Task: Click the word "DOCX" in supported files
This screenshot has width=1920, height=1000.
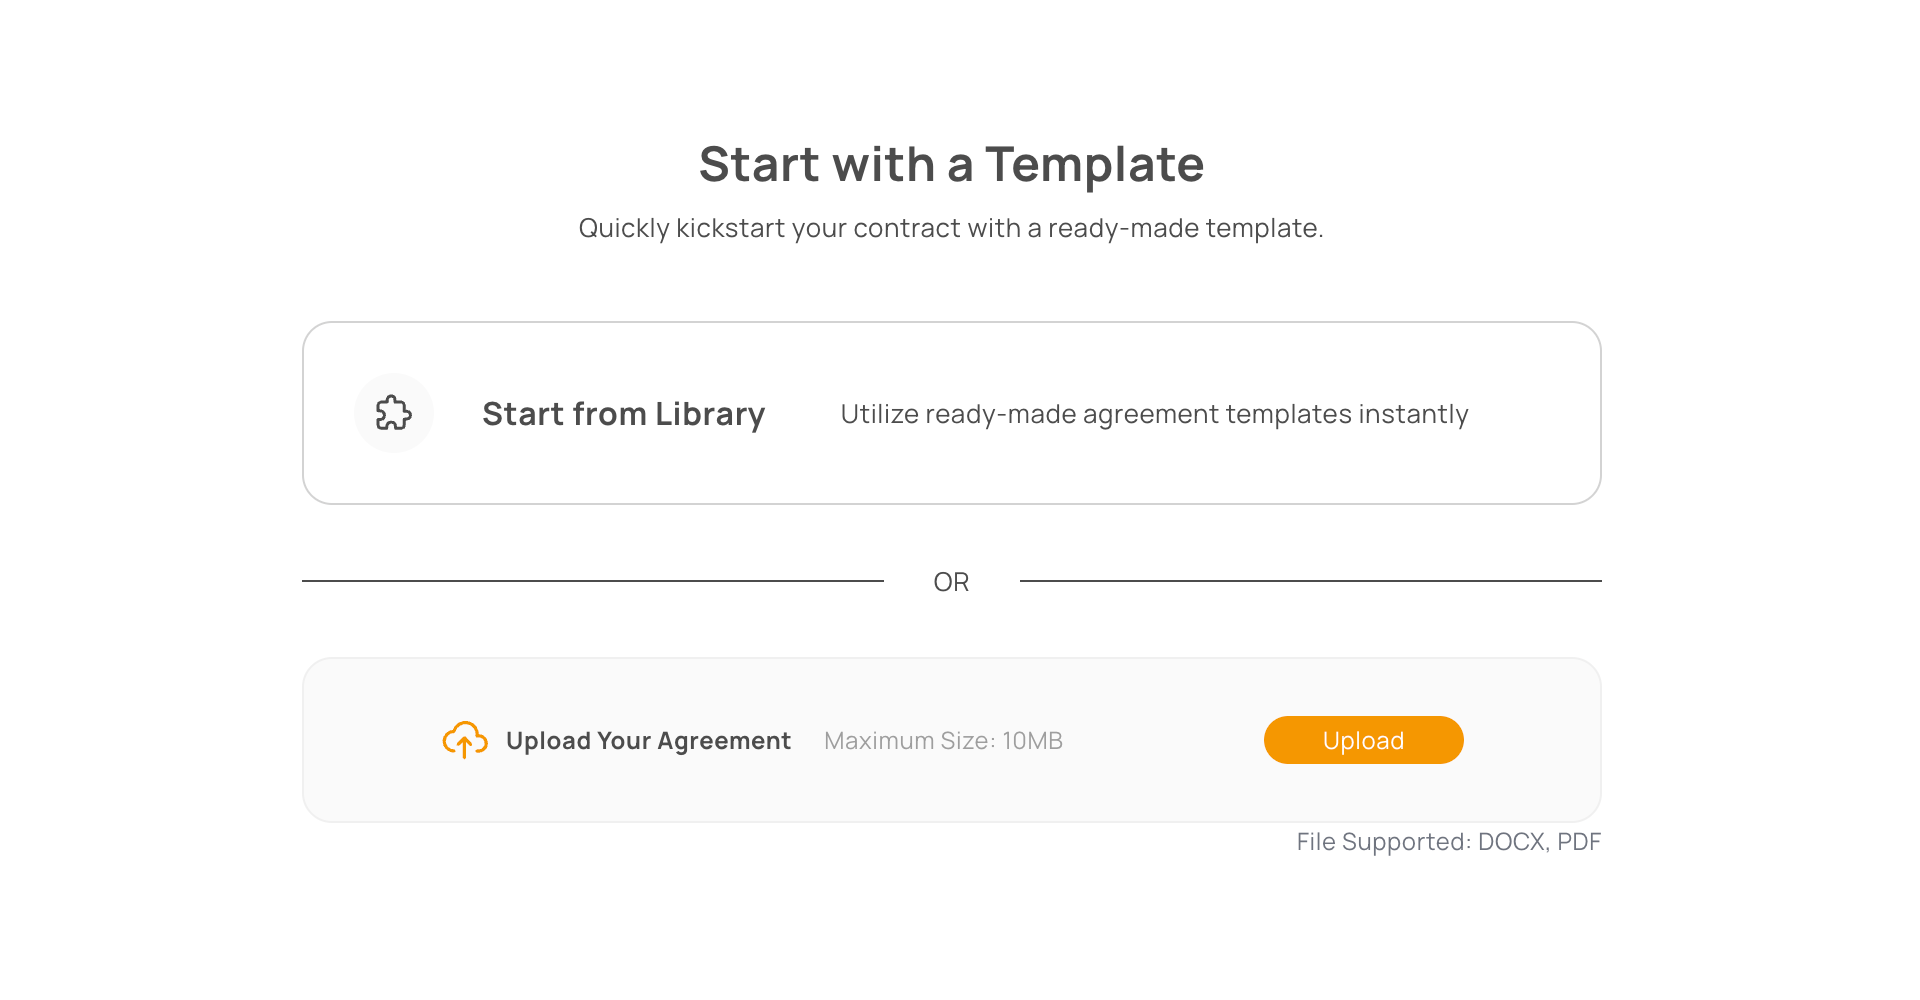Action: 1511,842
